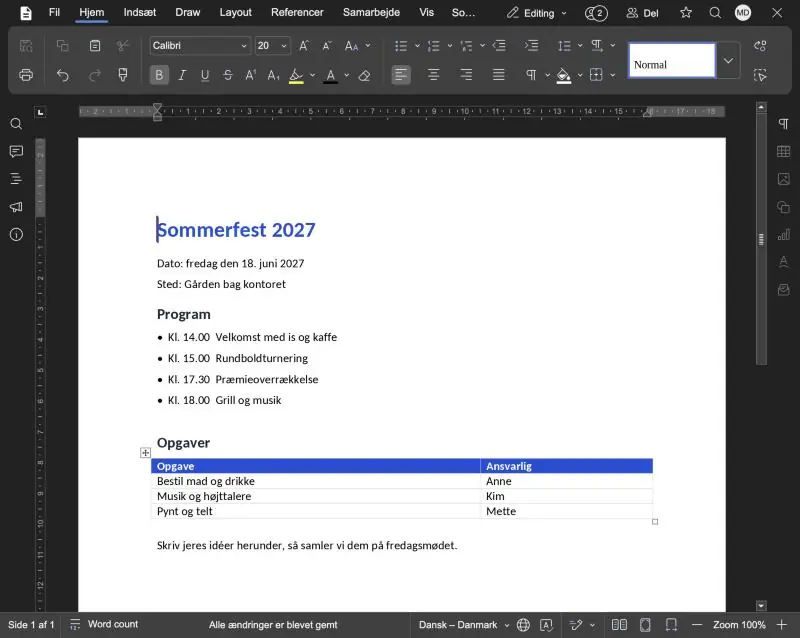This screenshot has width=800, height=638.
Task: Toggle italic formatting
Action: tap(182, 76)
